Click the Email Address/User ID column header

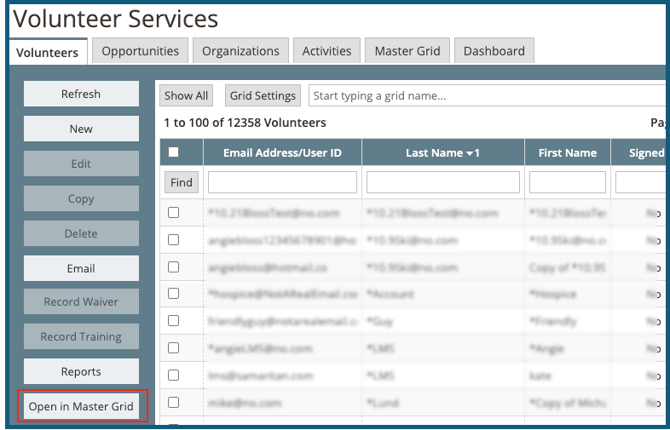click(x=282, y=153)
